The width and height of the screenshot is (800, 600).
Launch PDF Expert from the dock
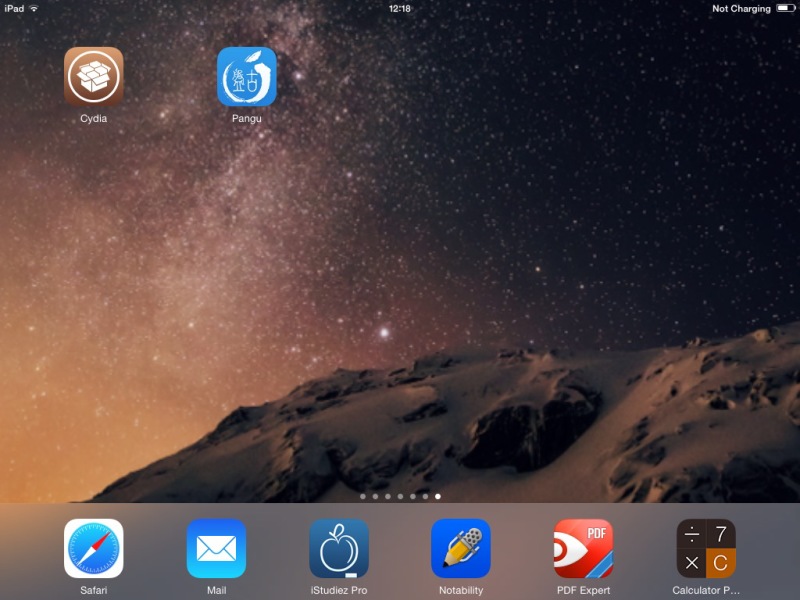click(x=584, y=548)
